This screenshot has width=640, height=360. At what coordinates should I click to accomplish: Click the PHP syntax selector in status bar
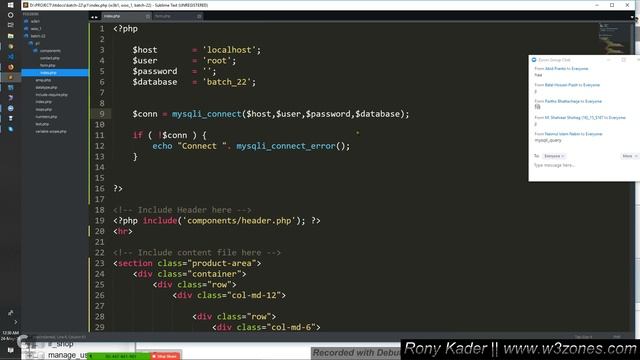tap(617, 337)
